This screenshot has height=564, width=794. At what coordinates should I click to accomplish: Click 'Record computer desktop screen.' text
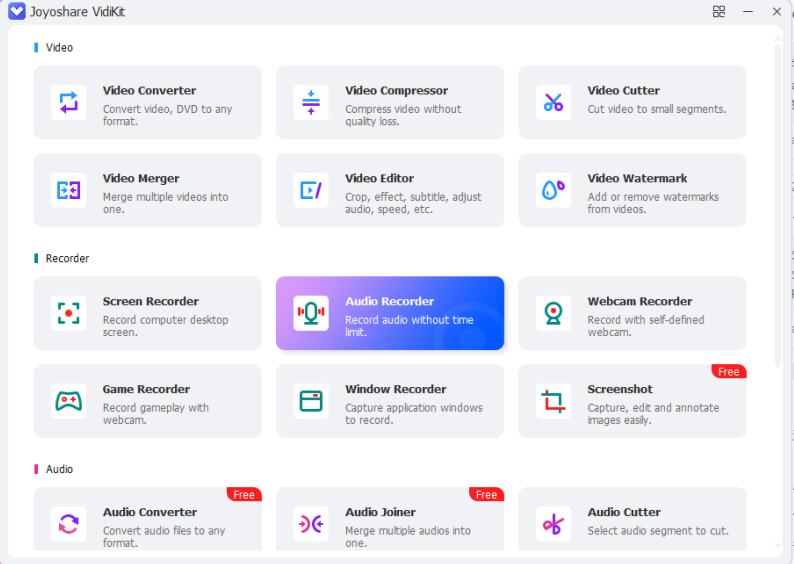166,326
